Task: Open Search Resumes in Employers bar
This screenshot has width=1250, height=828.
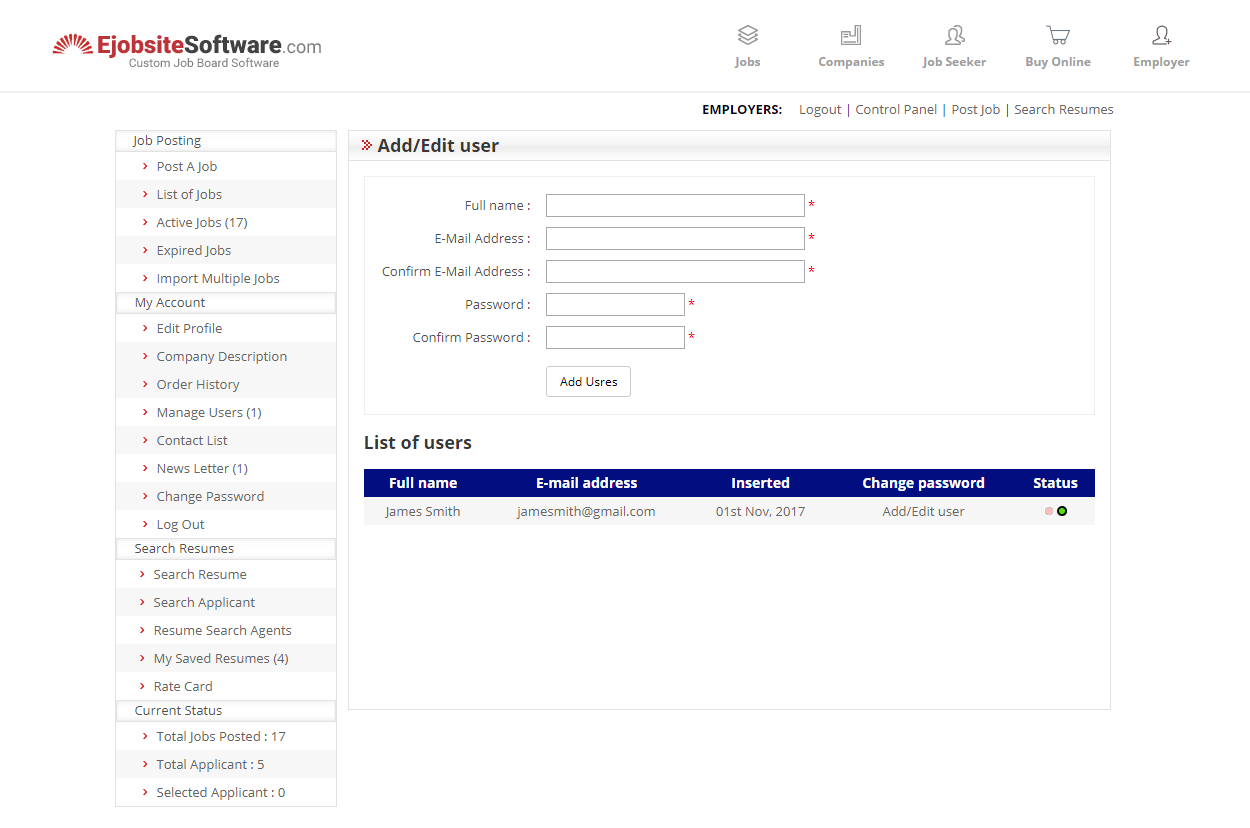Action: click(x=1064, y=110)
